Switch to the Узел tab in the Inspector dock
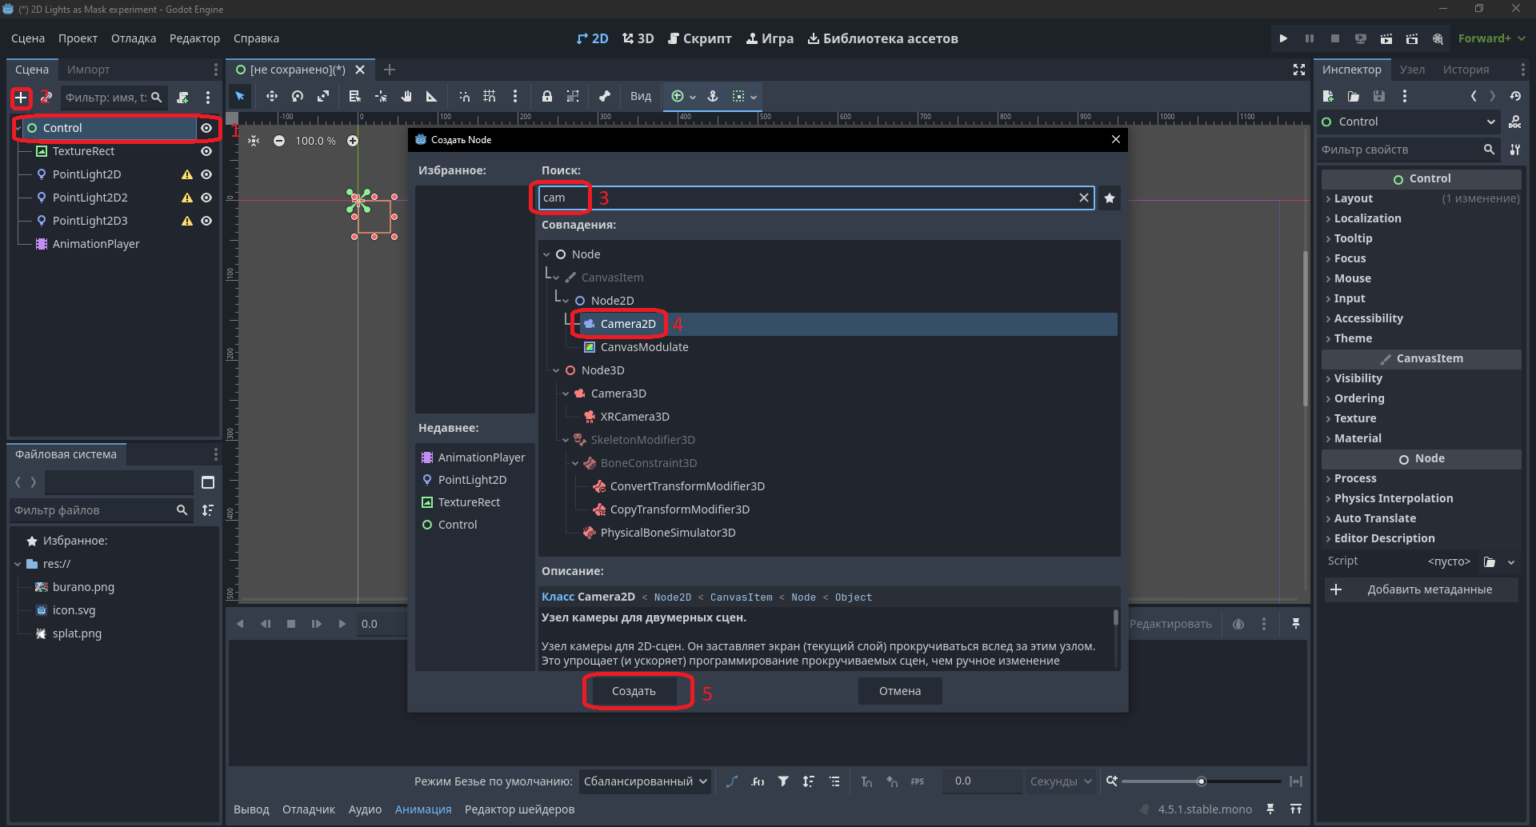 pos(1412,69)
